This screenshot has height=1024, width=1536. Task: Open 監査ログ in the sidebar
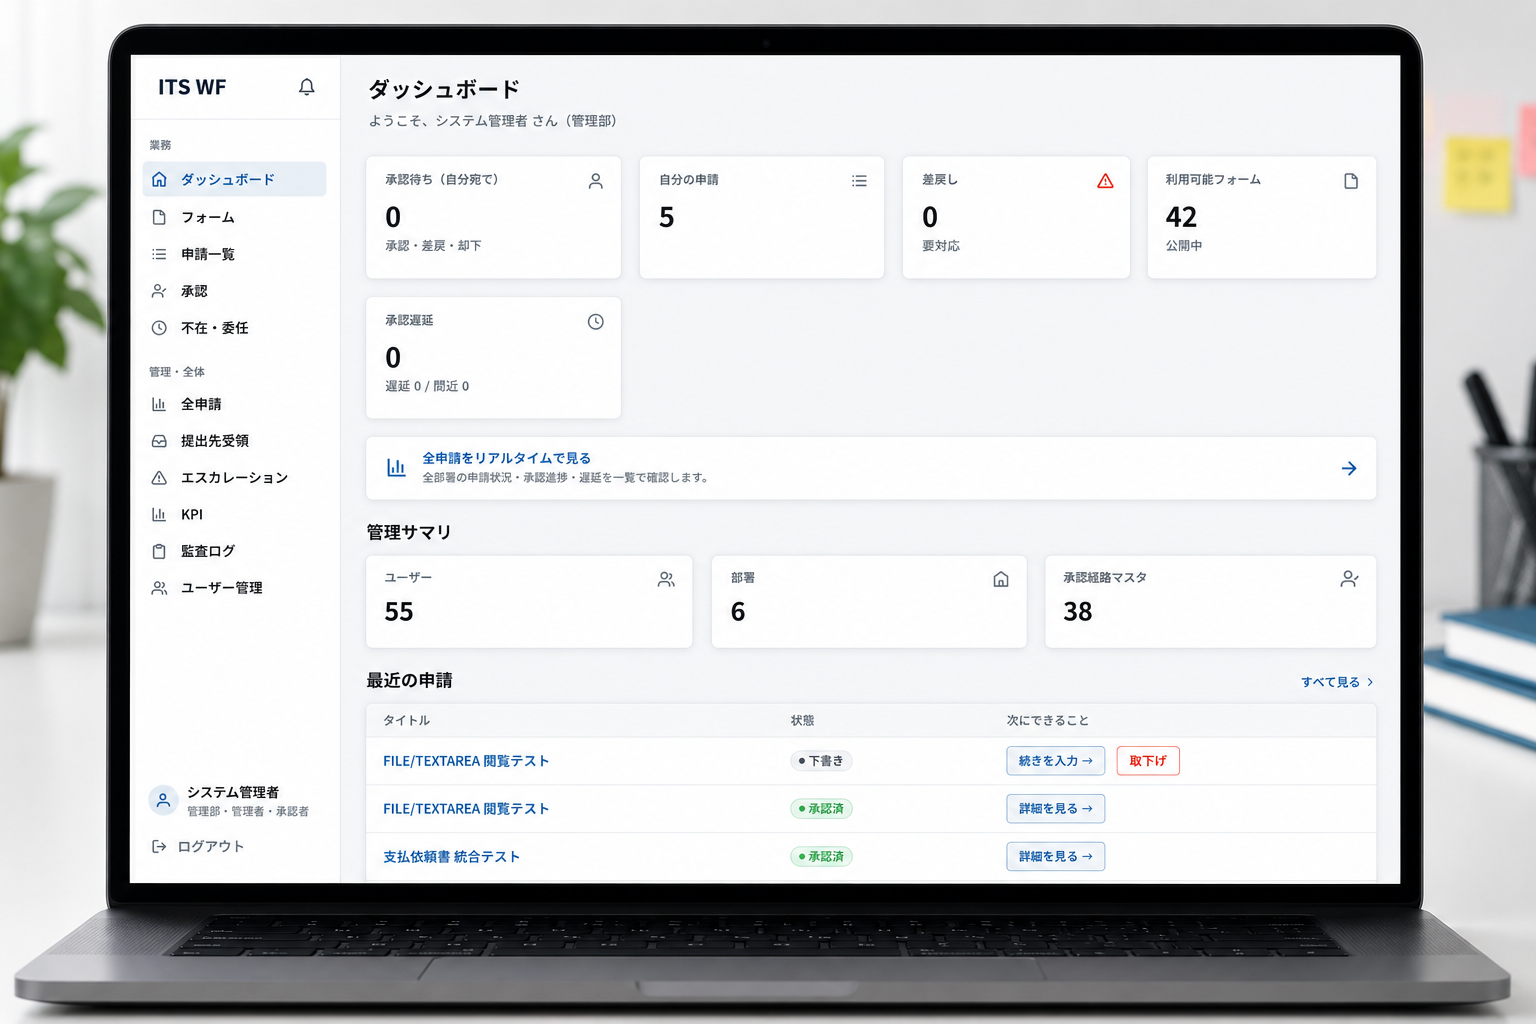(234, 551)
